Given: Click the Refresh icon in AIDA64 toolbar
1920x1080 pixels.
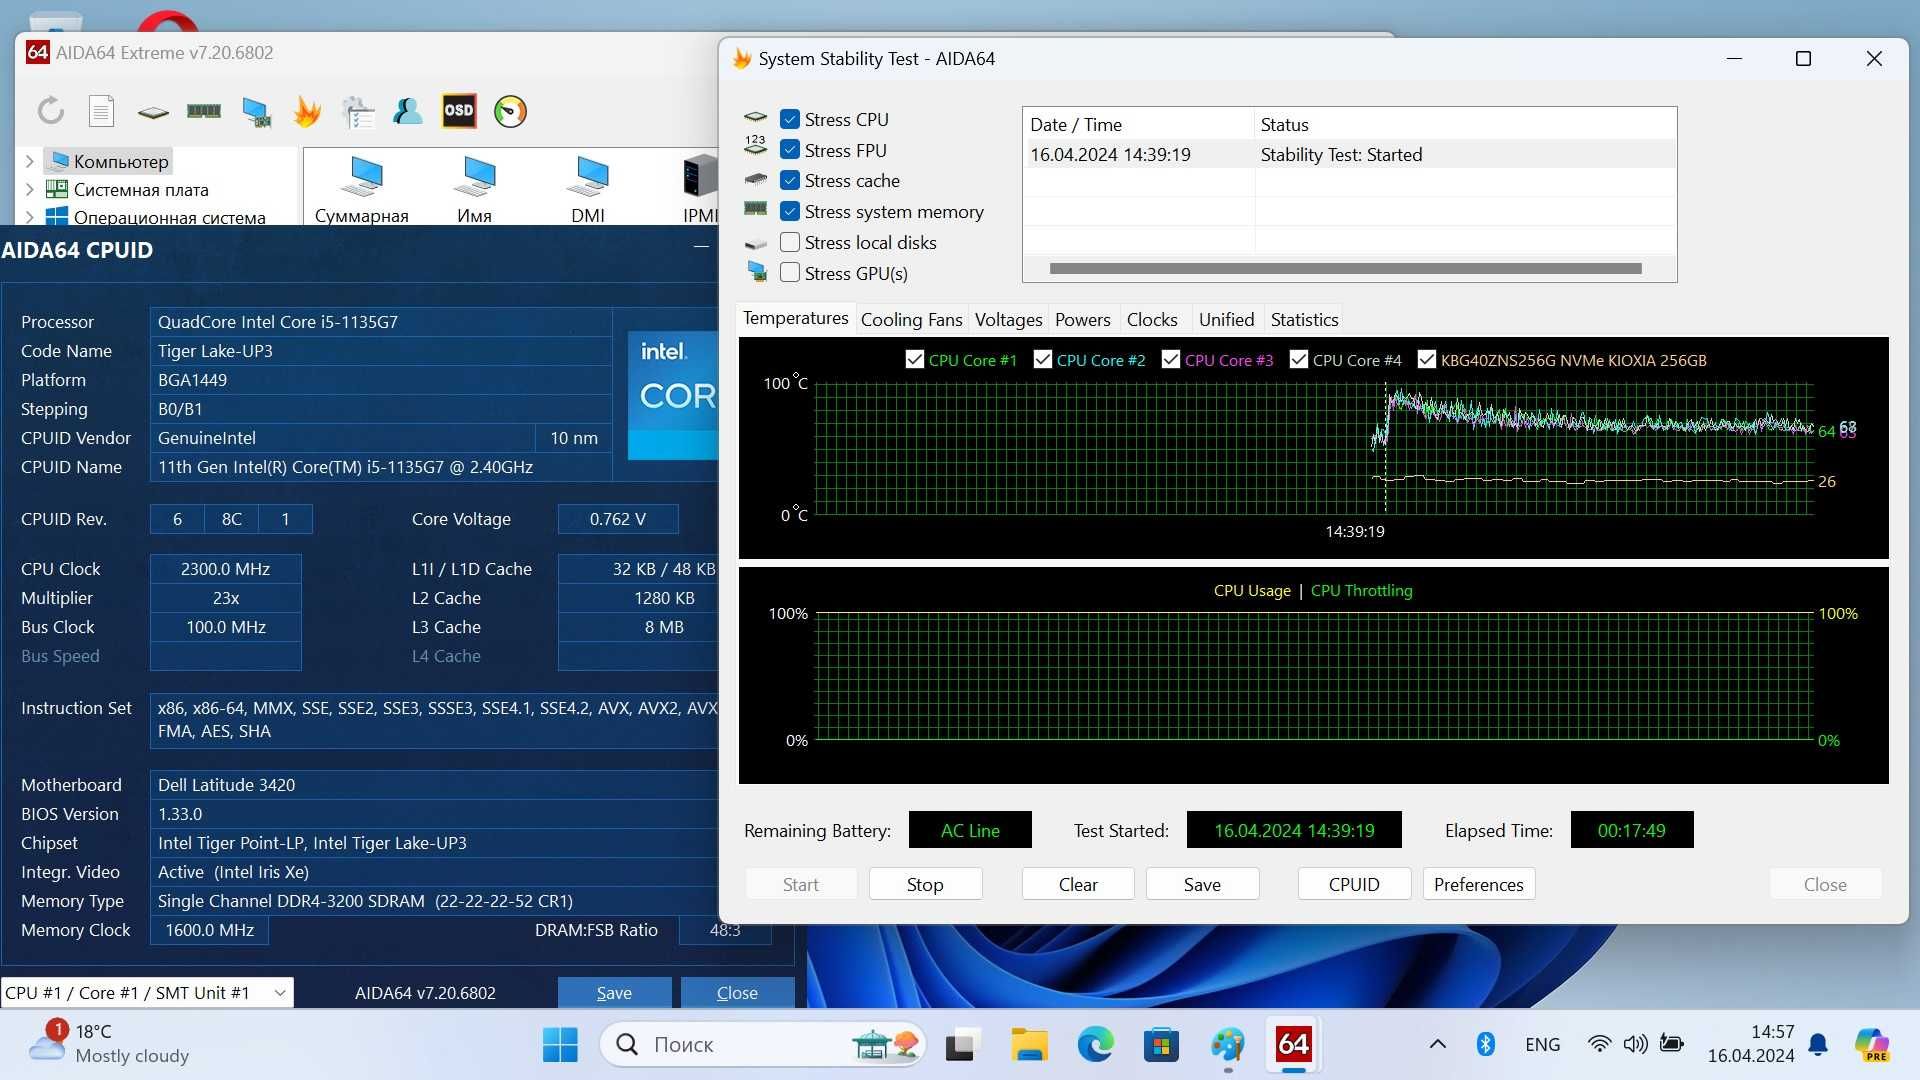Looking at the screenshot, I should pos(51,111).
